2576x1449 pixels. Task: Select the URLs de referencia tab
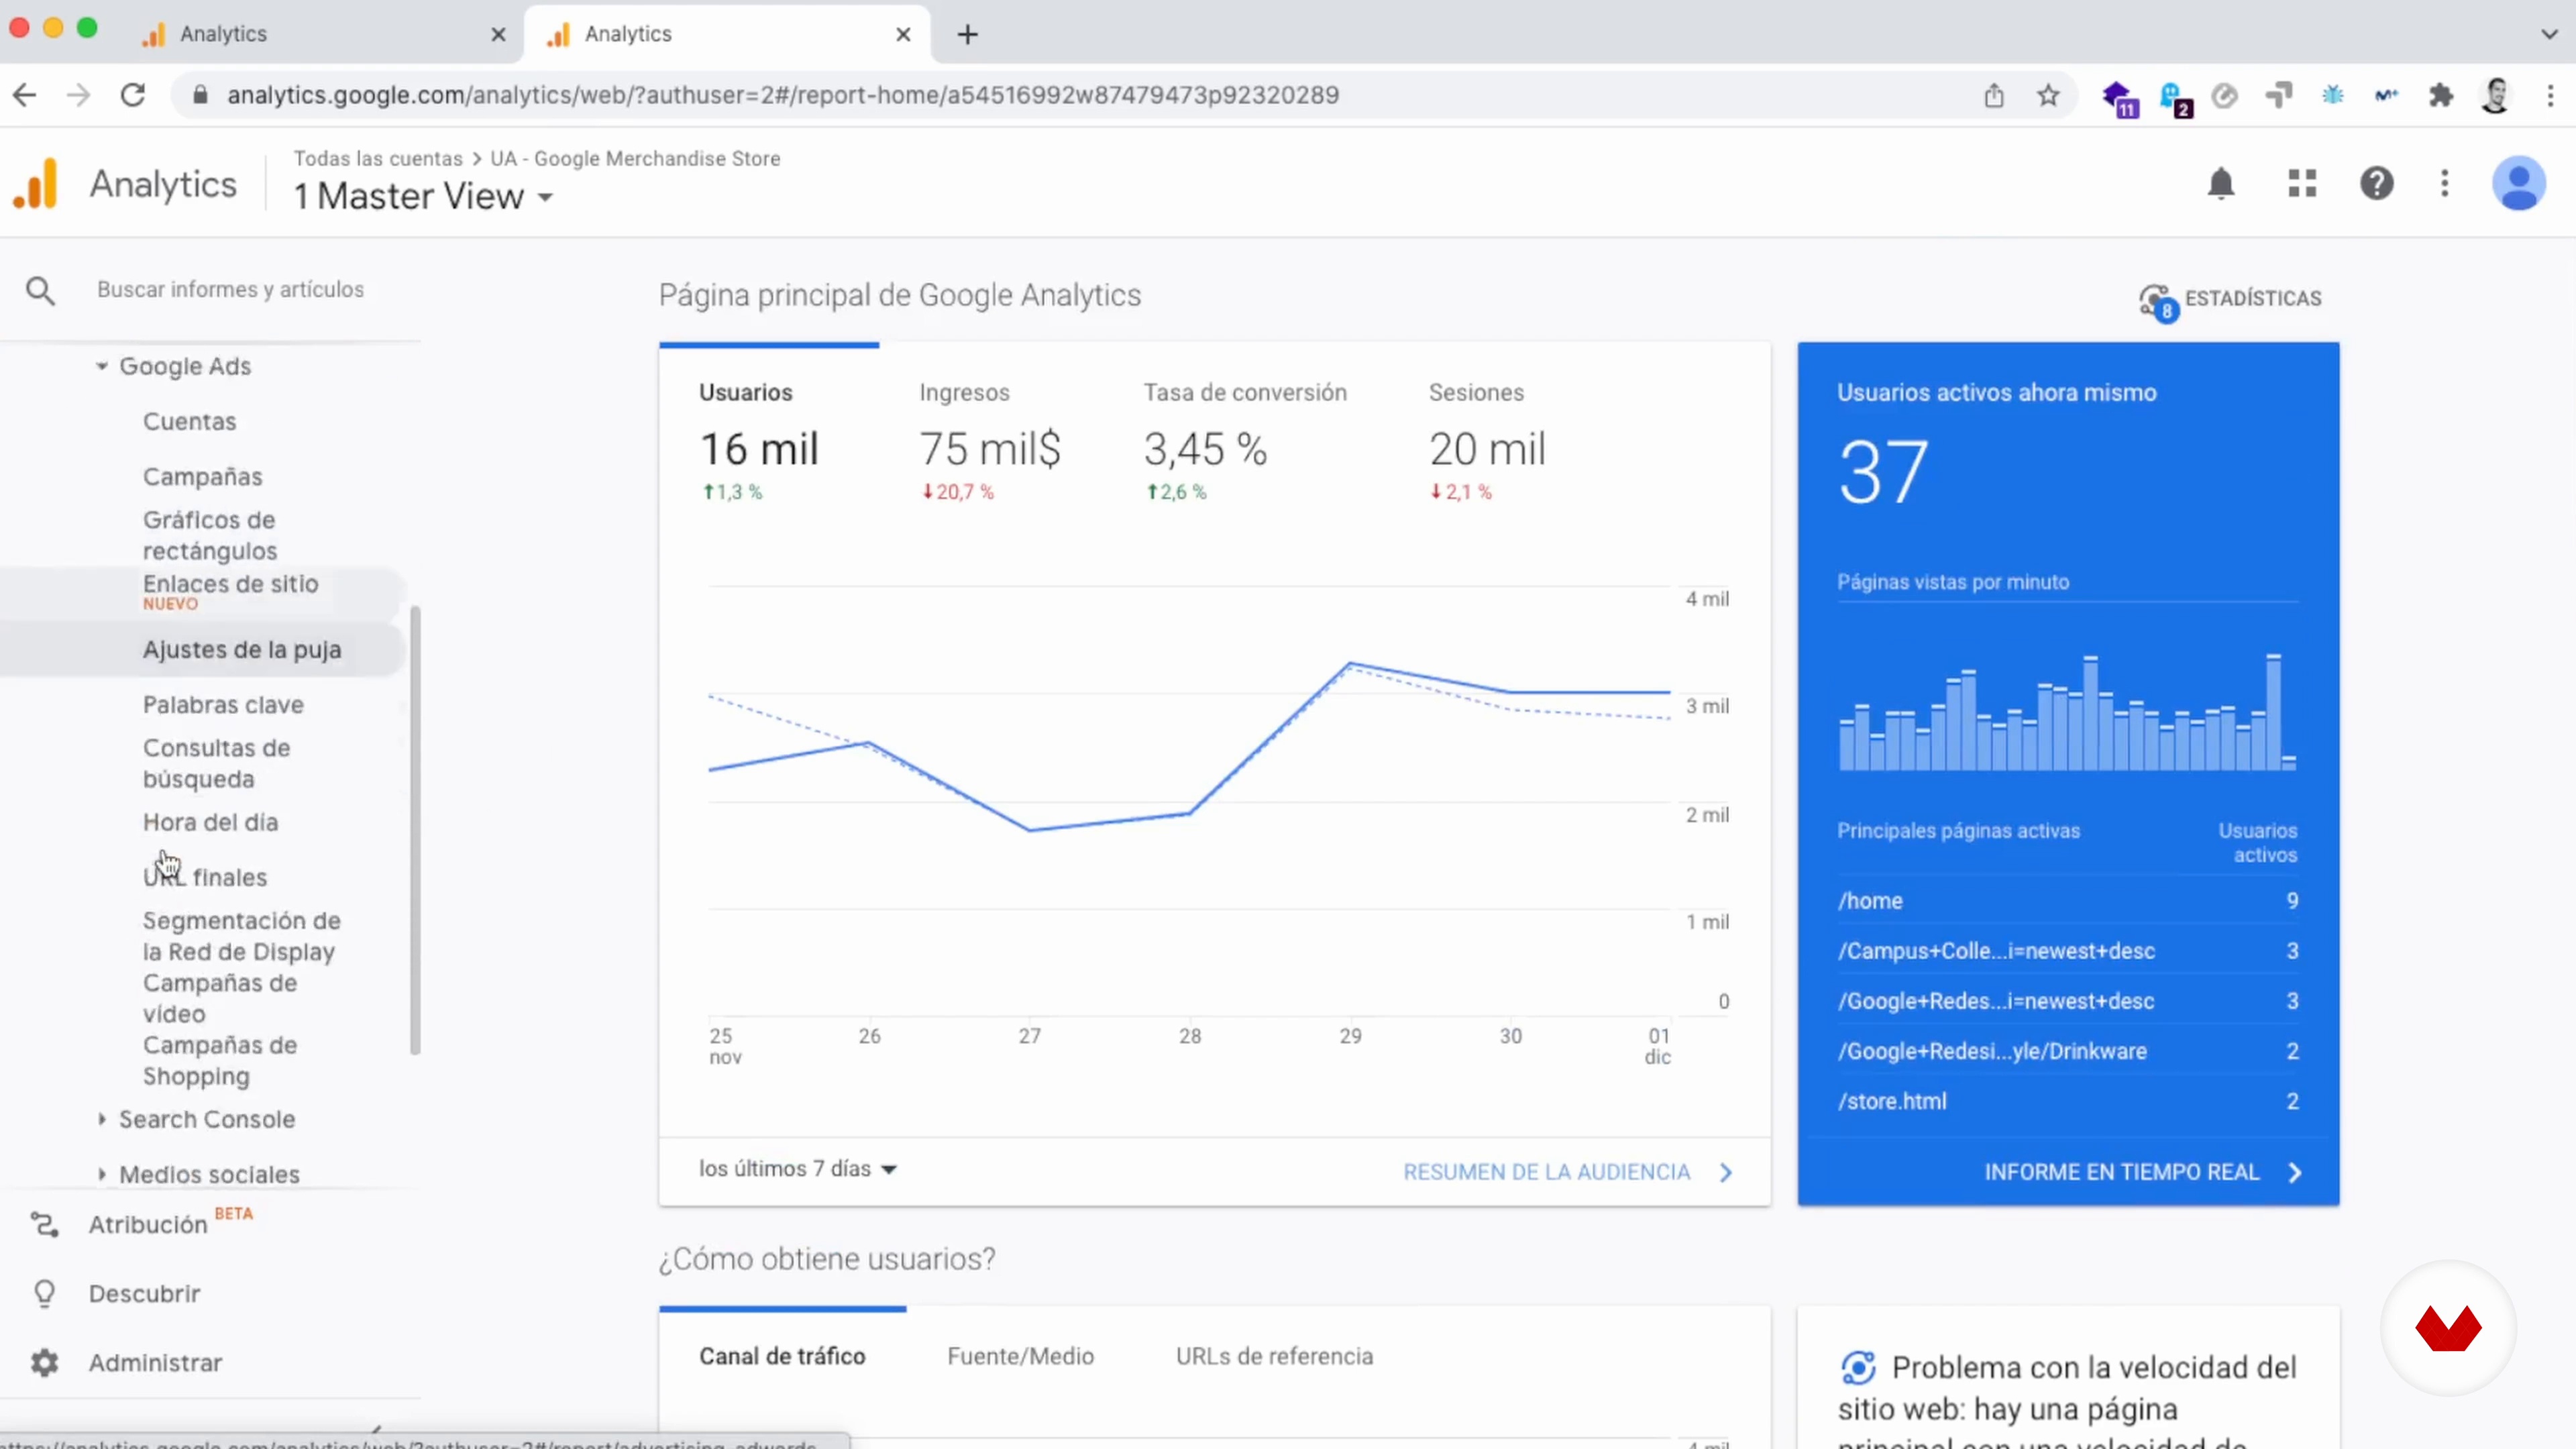point(1274,1357)
